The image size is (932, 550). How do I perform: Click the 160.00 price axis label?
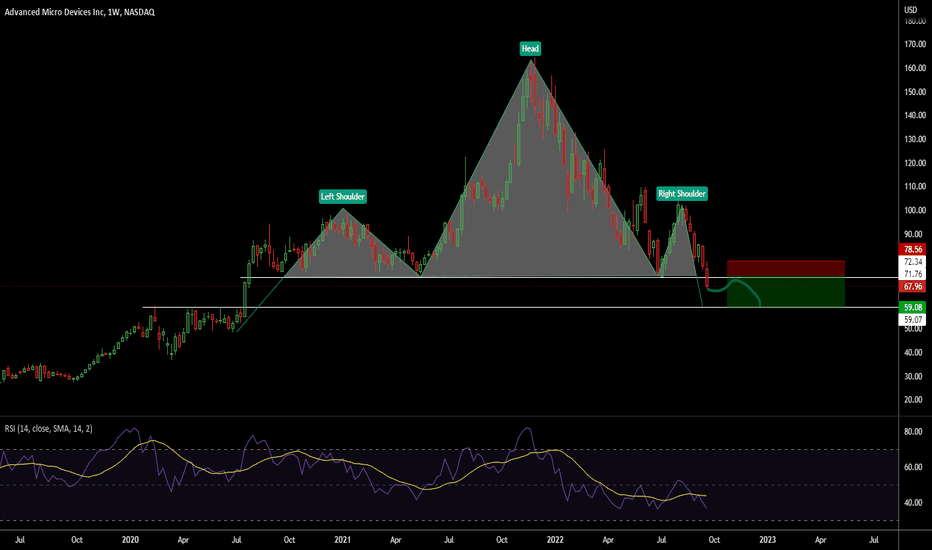915,68
